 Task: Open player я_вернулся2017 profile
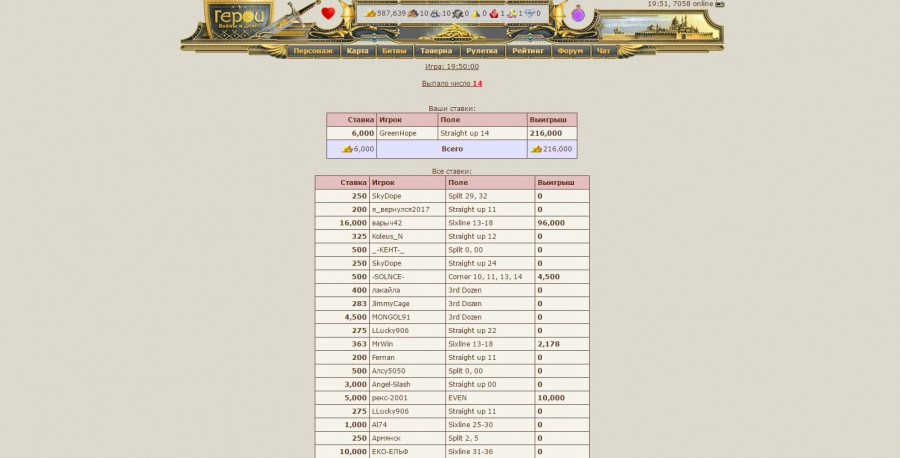pos(400,209)
